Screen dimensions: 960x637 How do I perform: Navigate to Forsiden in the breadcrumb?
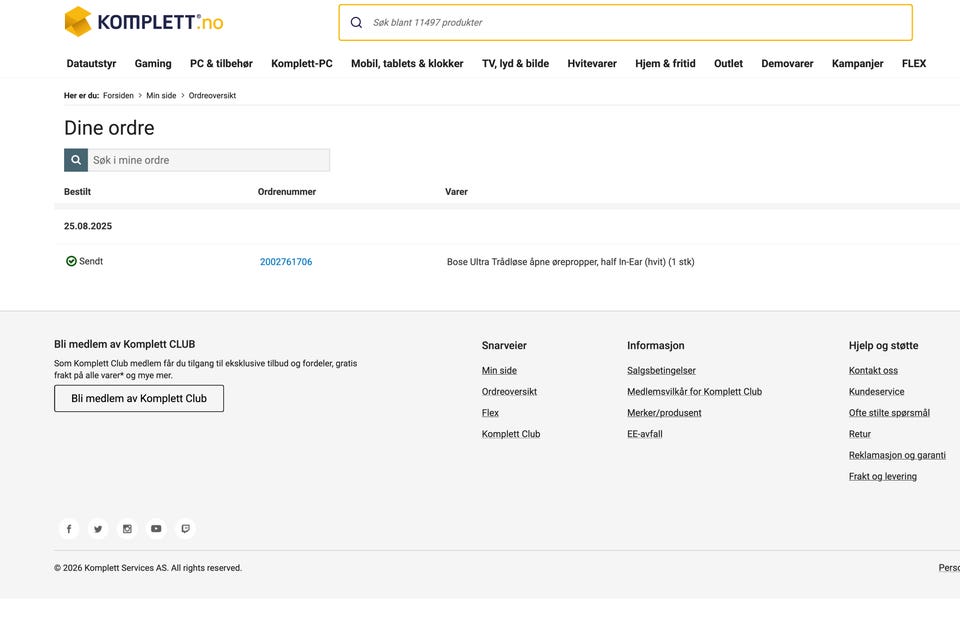click(118, 96)
